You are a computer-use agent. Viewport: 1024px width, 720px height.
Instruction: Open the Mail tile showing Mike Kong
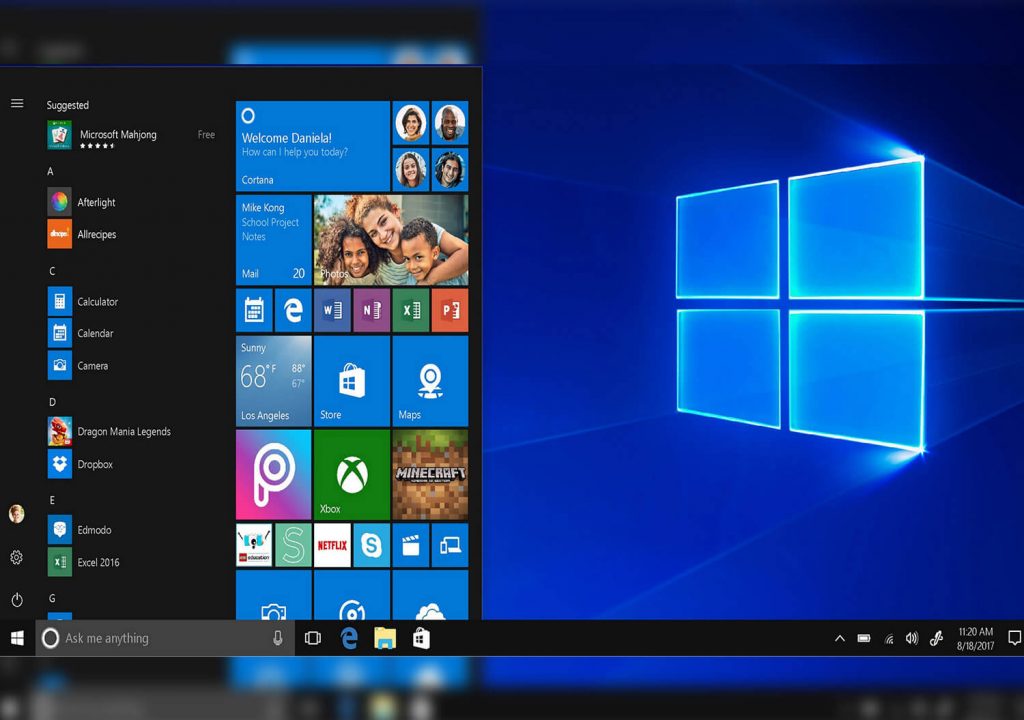273,240
